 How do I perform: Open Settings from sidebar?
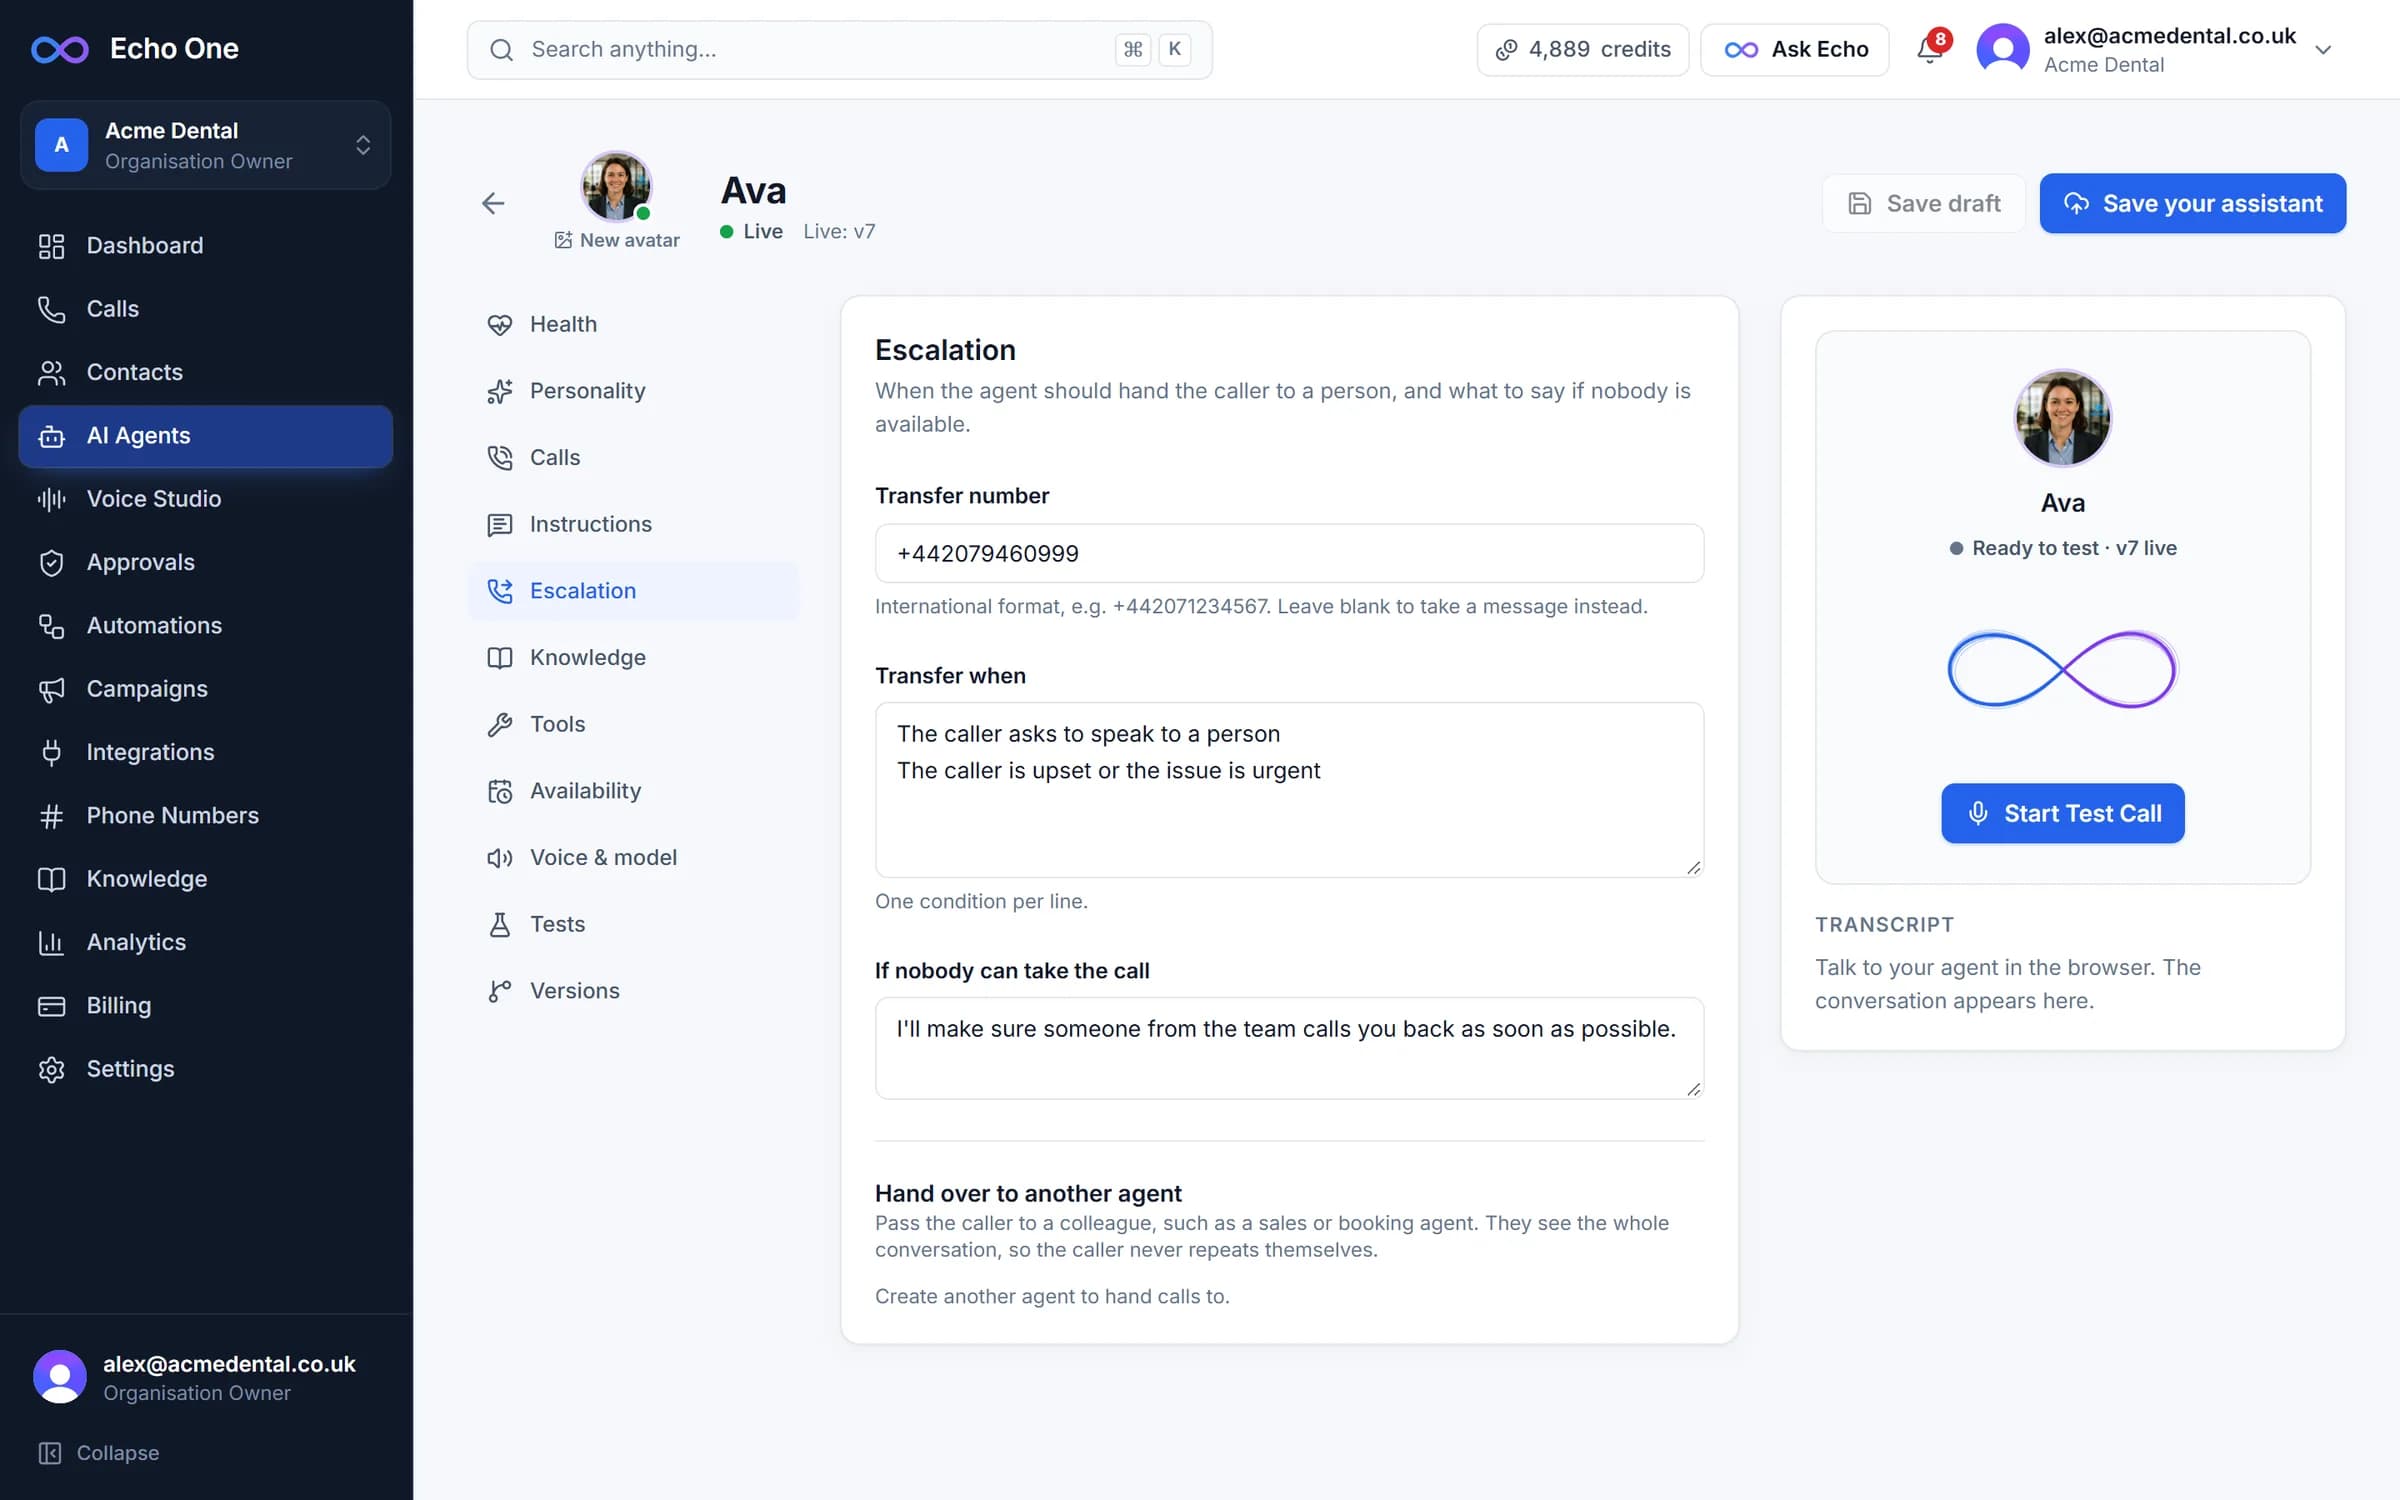205,1069
